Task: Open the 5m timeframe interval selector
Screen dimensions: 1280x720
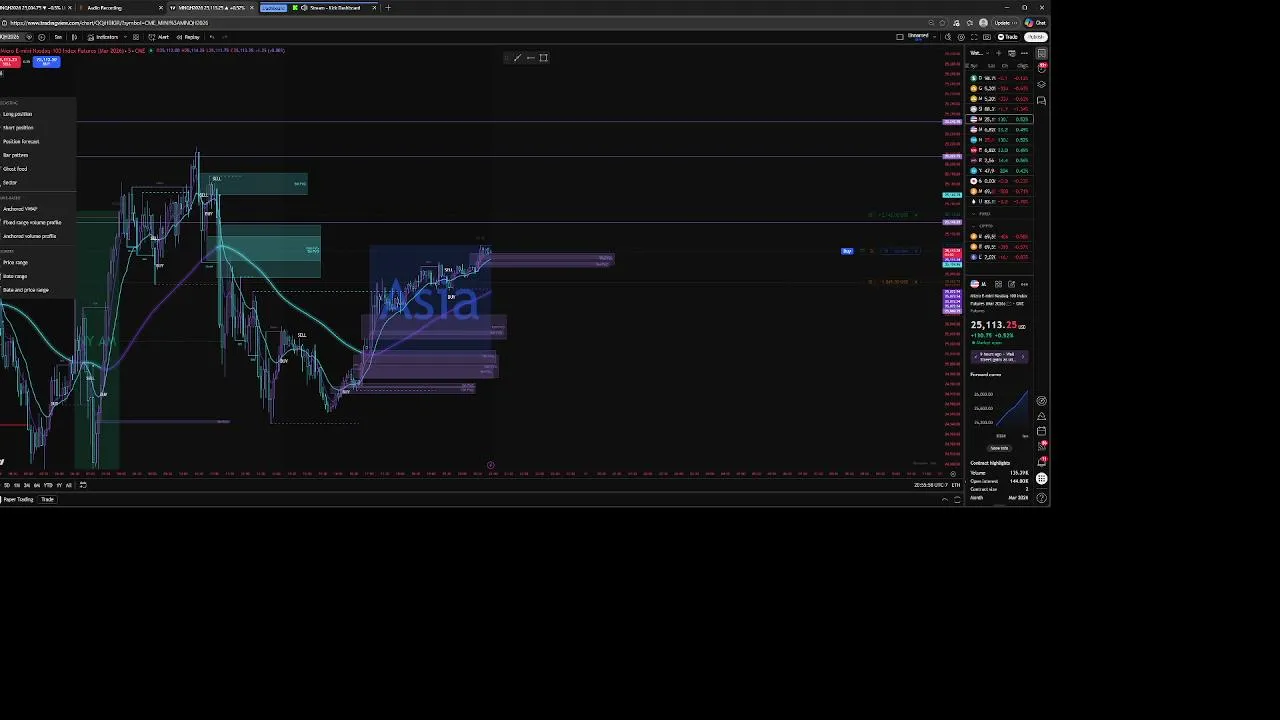Action: (58, 37)
